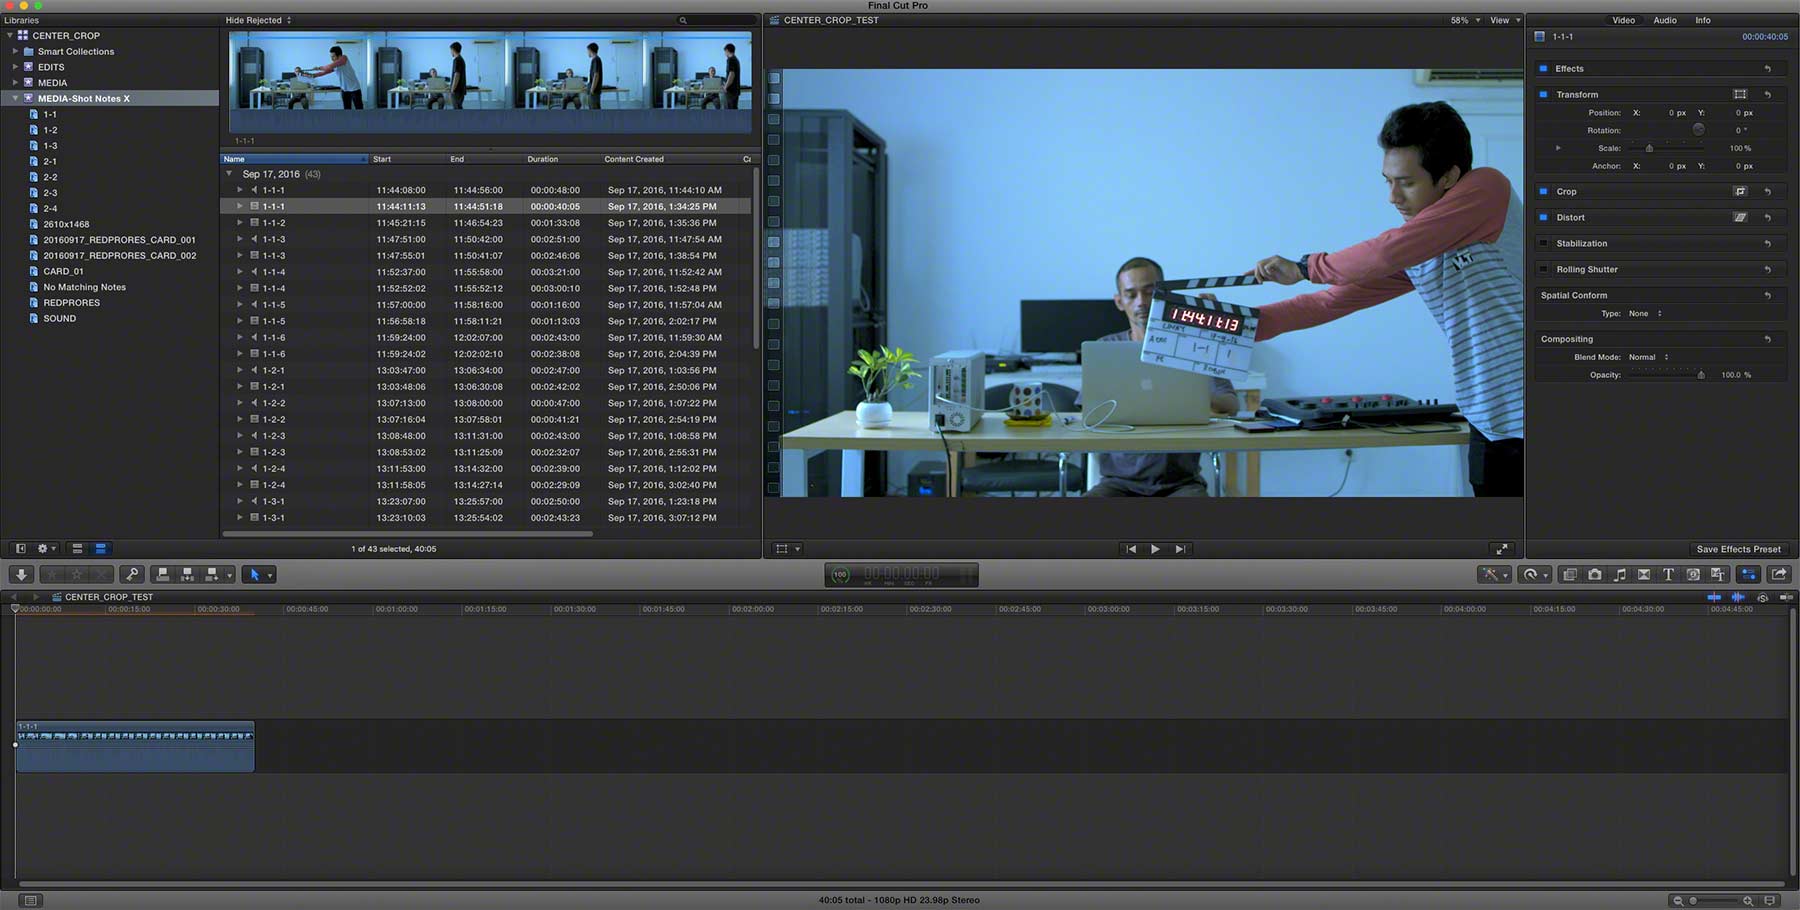
Task: Expand the EDITS event triangle
Action: tap(15, 67)
